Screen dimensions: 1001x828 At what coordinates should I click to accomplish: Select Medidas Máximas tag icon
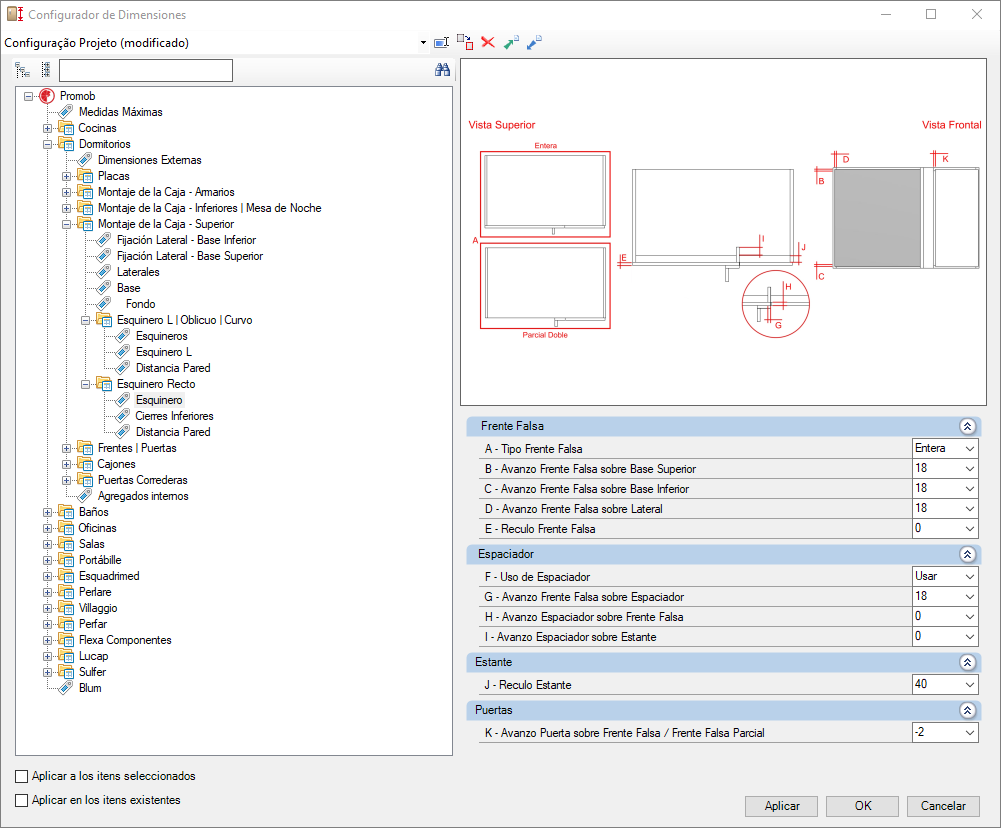(66, 112)
